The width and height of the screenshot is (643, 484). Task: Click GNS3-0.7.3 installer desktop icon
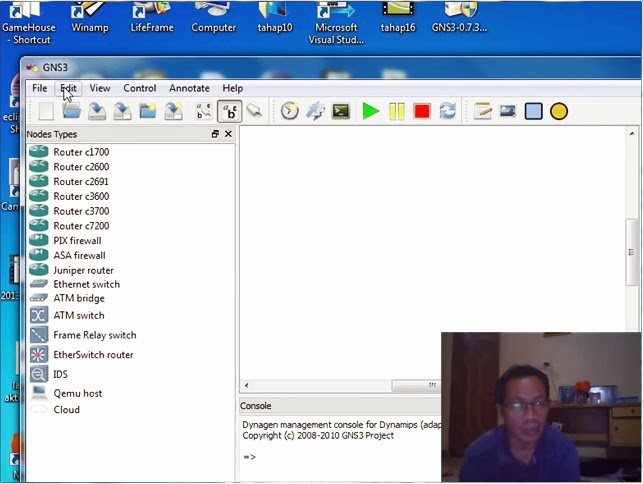[x=459, y=17]
